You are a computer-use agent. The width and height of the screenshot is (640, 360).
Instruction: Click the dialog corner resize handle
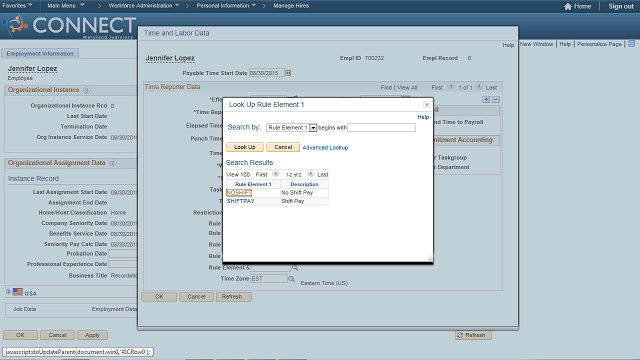pyautogui.click(x=430, y=258)
